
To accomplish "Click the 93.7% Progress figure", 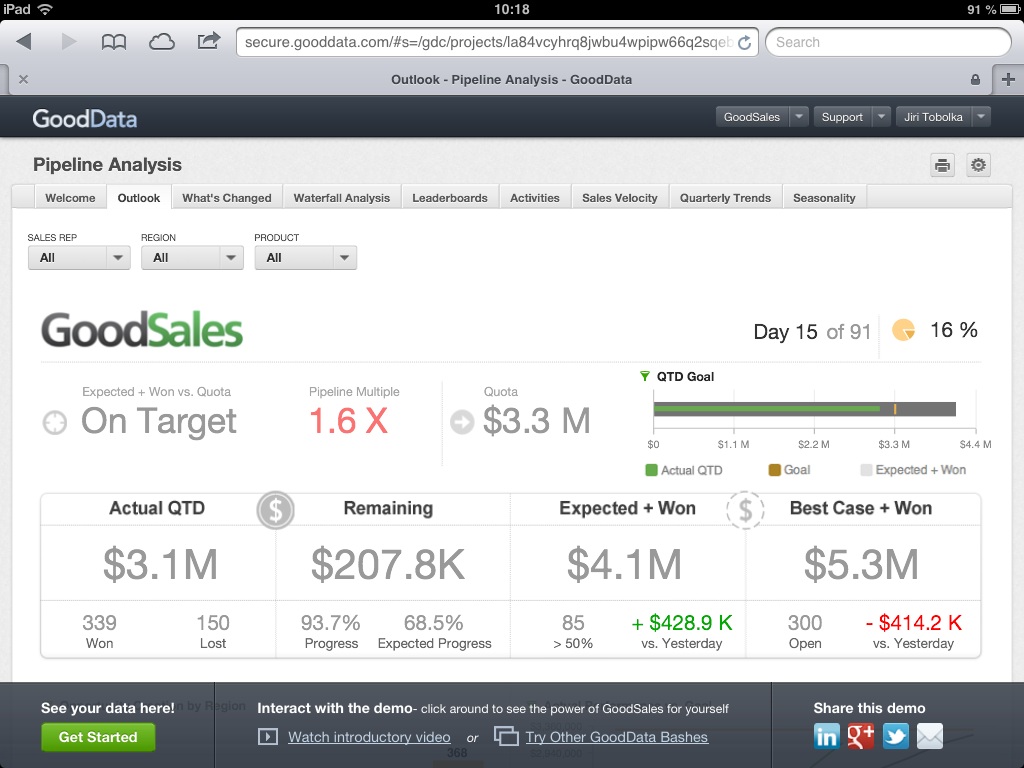I will point(330,623).
